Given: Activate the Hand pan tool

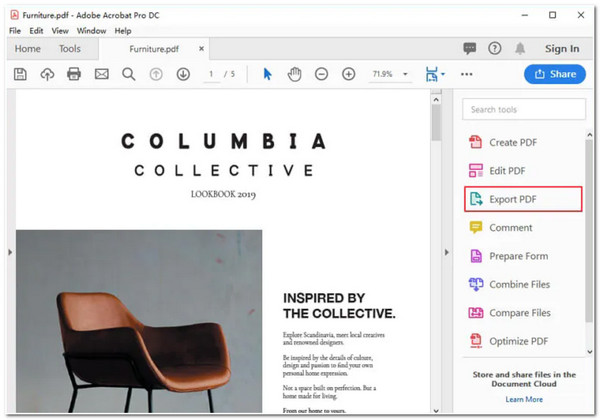Looking at the screenshot, I should pyautogui.click(x=295, y=74).
